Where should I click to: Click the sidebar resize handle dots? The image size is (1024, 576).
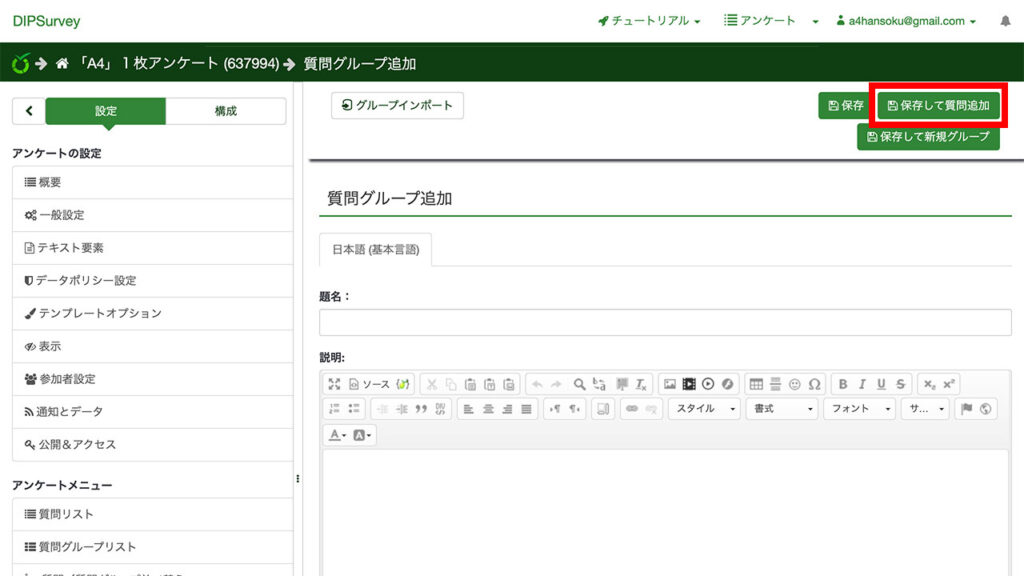(x=298, y=479)
